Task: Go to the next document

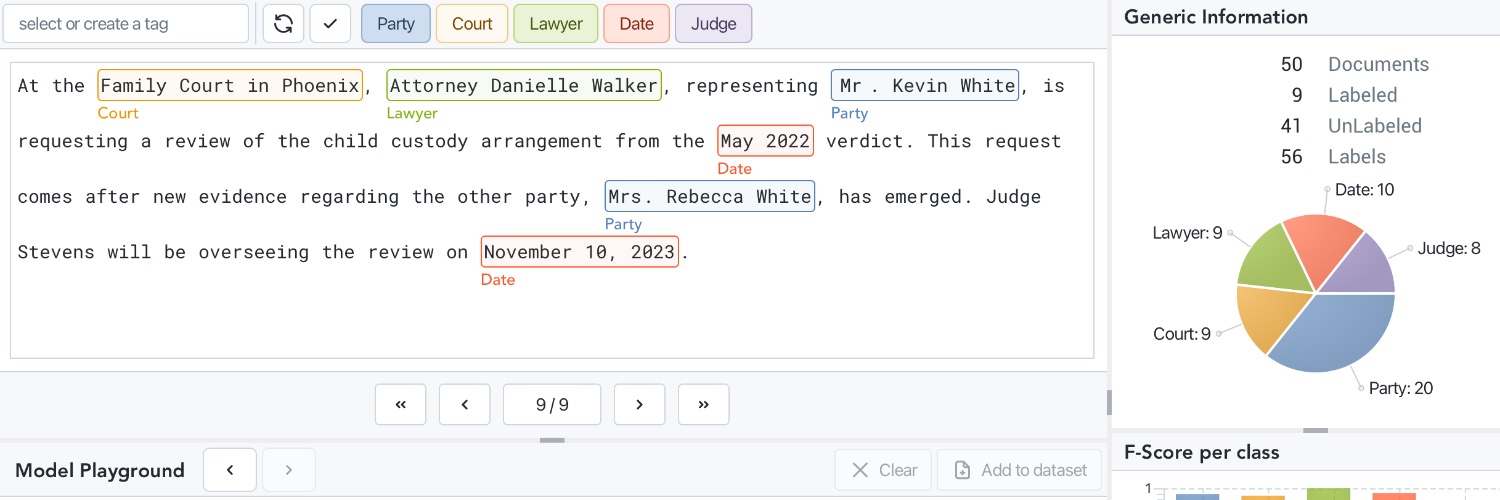Action: [639, 405]
